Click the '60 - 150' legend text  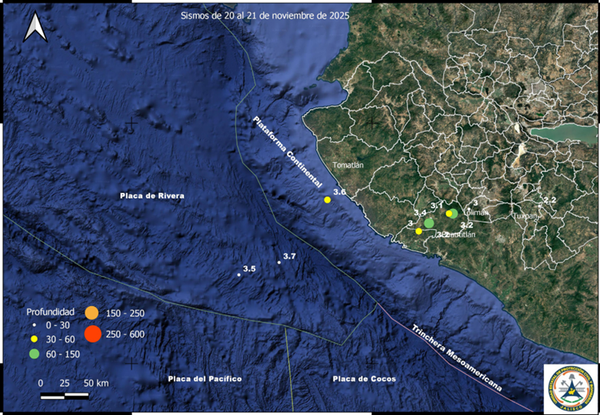coord(63,355)
